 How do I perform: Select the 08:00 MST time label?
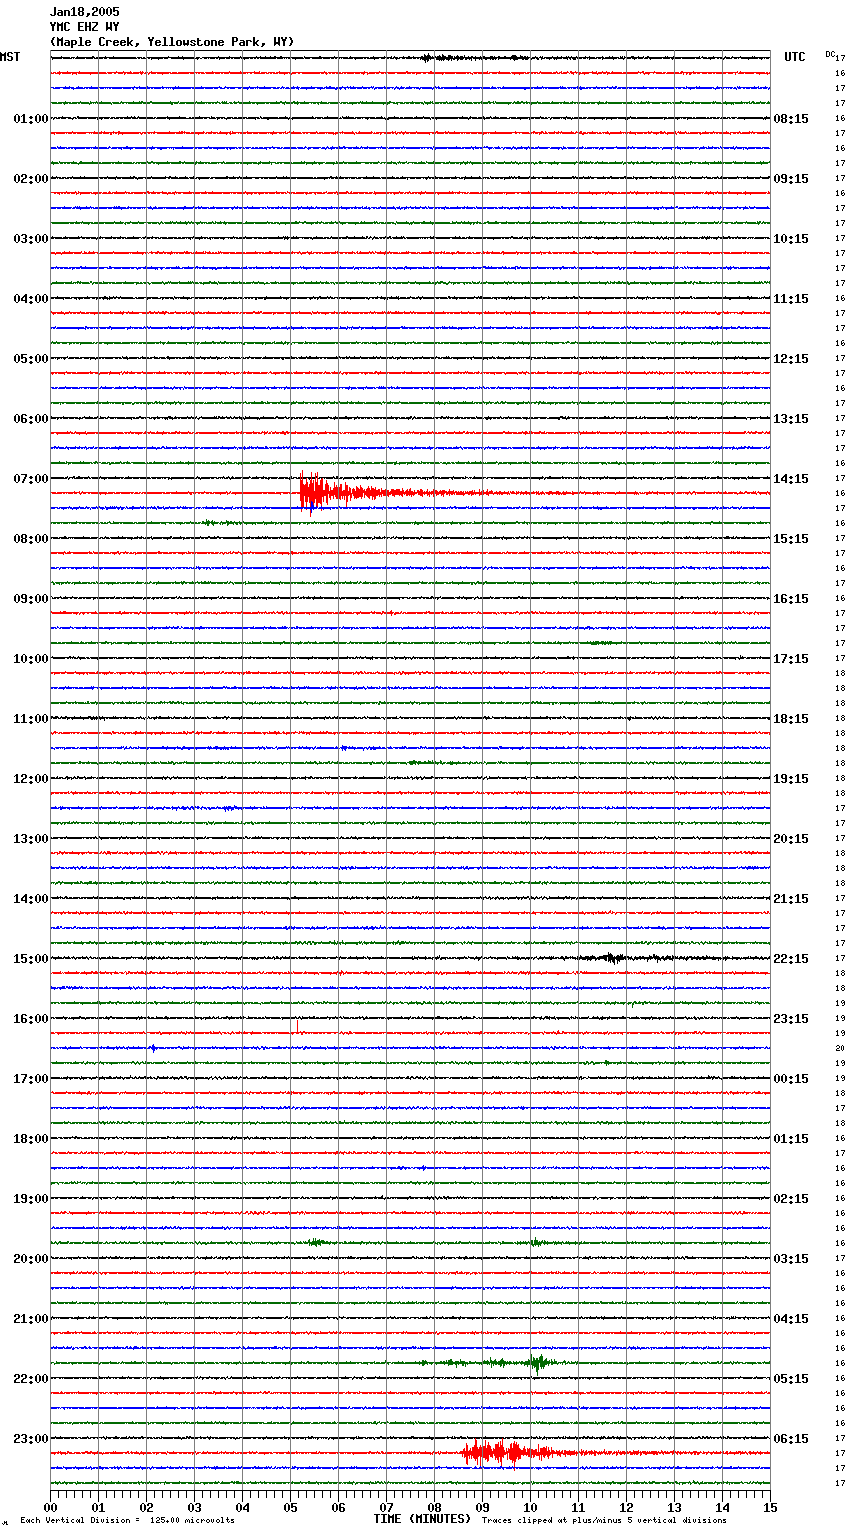(31, 539)
